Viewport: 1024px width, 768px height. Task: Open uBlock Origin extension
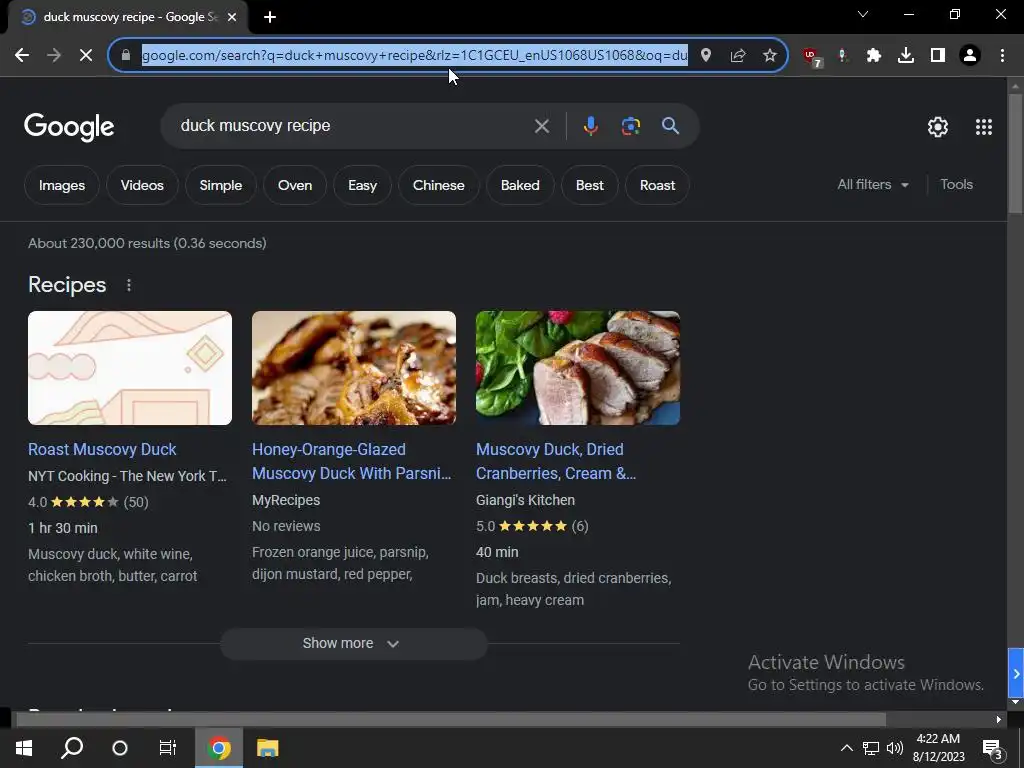[812, 57]
